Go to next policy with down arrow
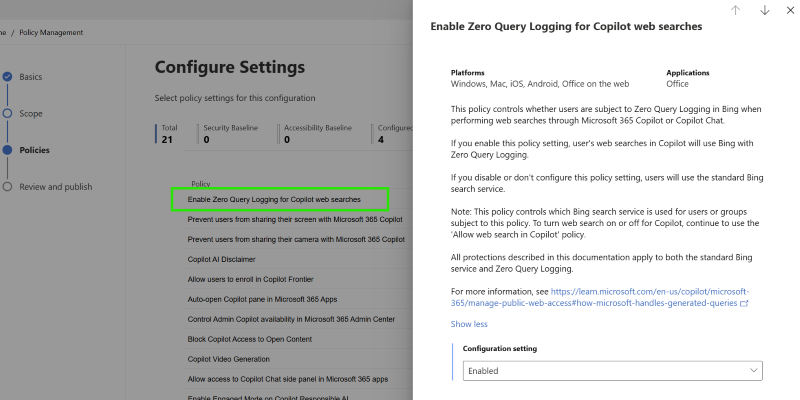Image resolution: width=800 pixels, height=400 pixels. point(765,10)
